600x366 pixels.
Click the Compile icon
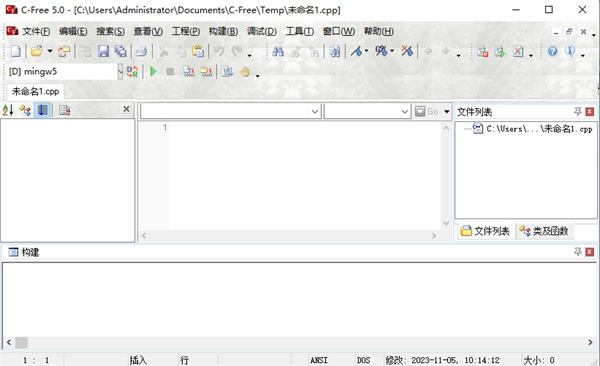(189, 72)
